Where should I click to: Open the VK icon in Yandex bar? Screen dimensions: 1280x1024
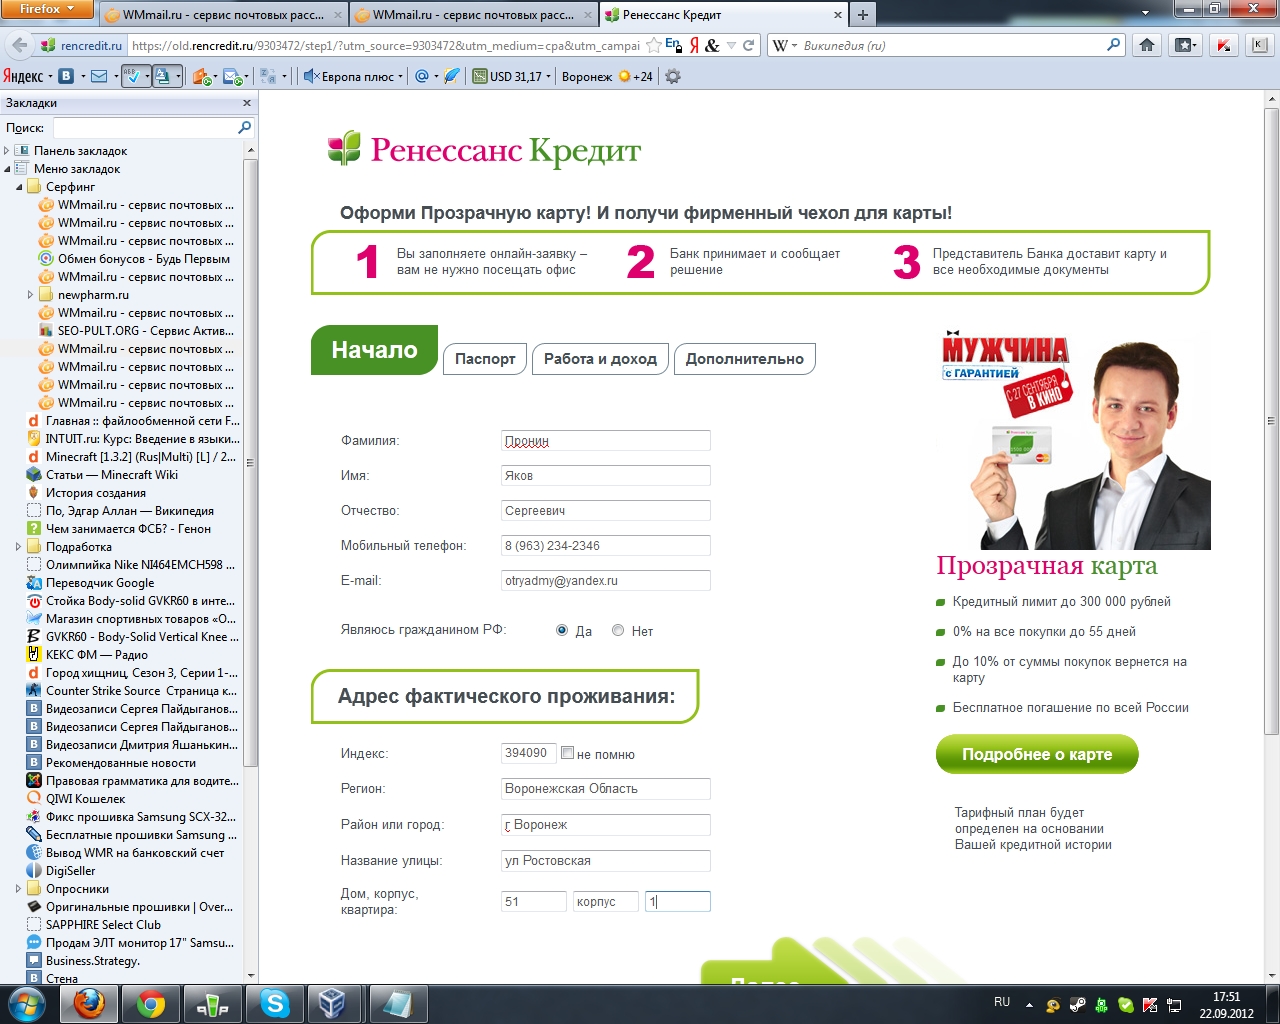click(66, 76)
